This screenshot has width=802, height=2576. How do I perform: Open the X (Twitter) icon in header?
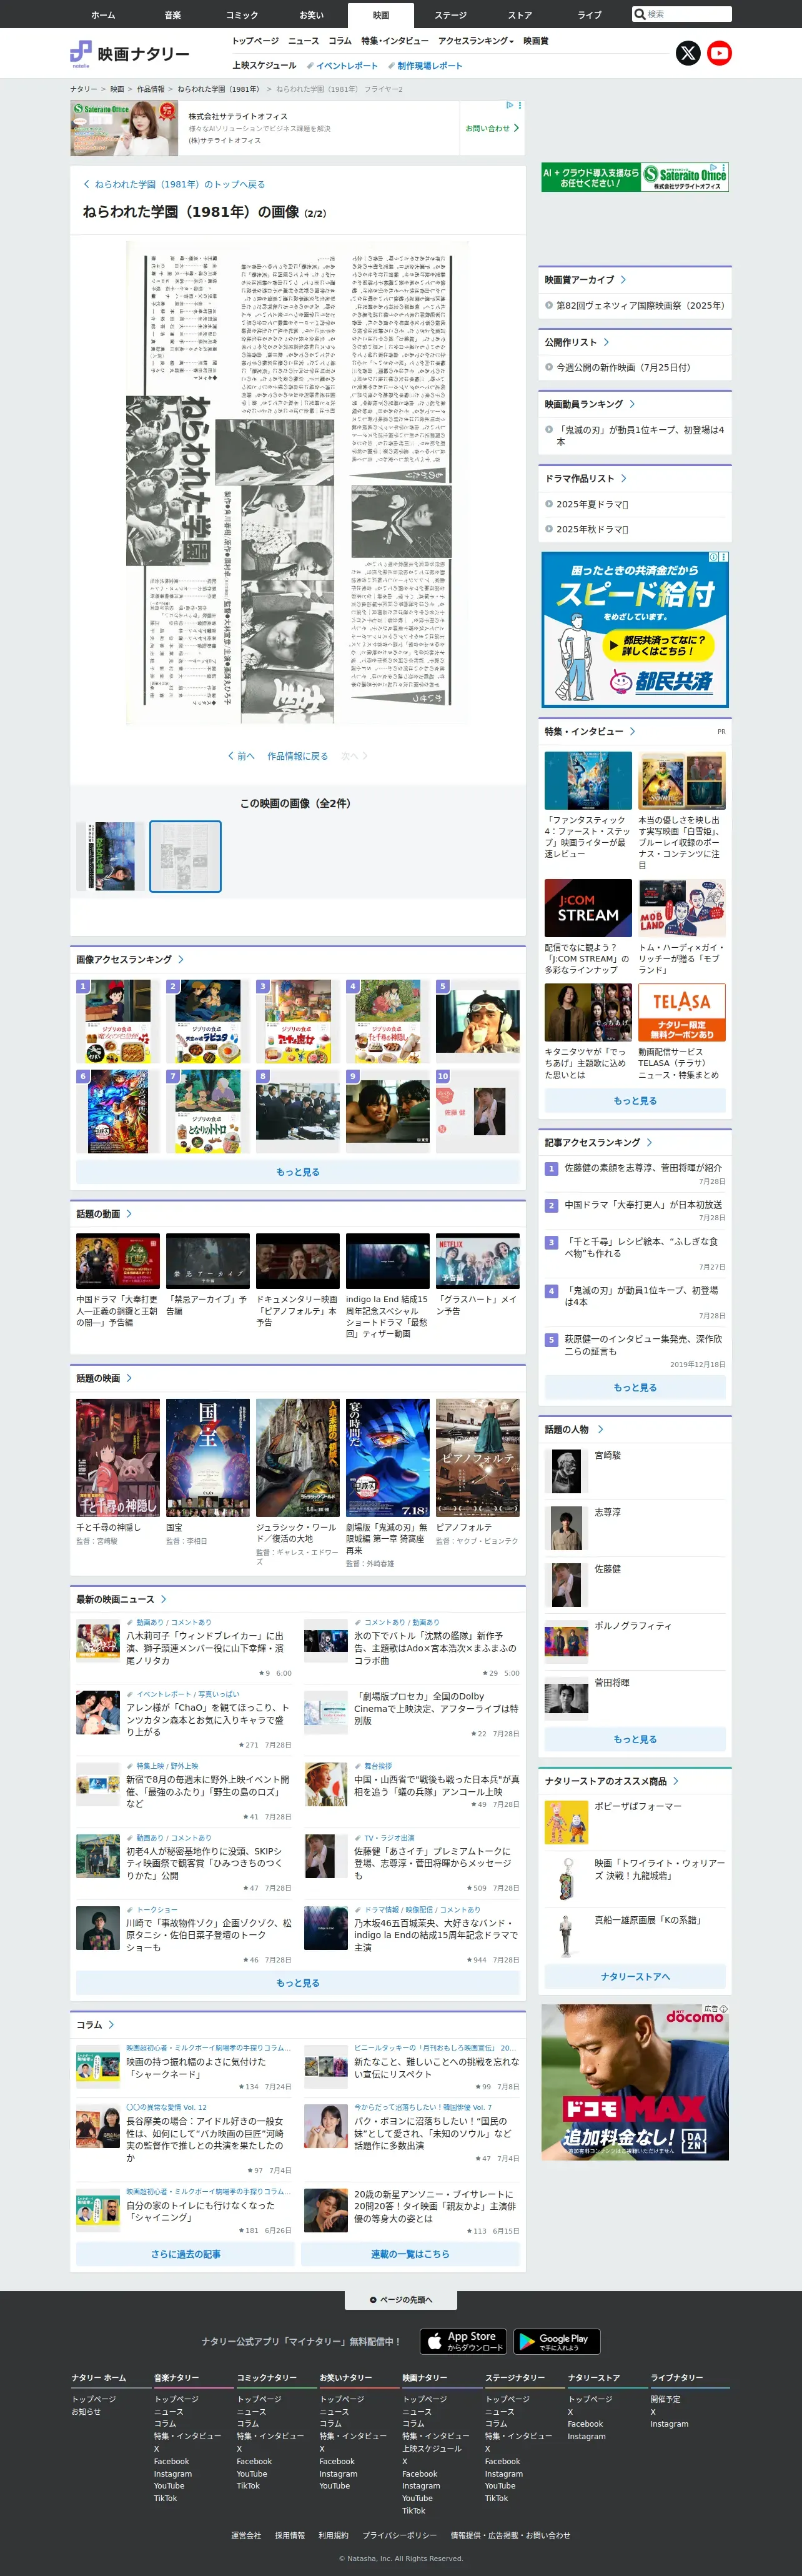[688, 53]
